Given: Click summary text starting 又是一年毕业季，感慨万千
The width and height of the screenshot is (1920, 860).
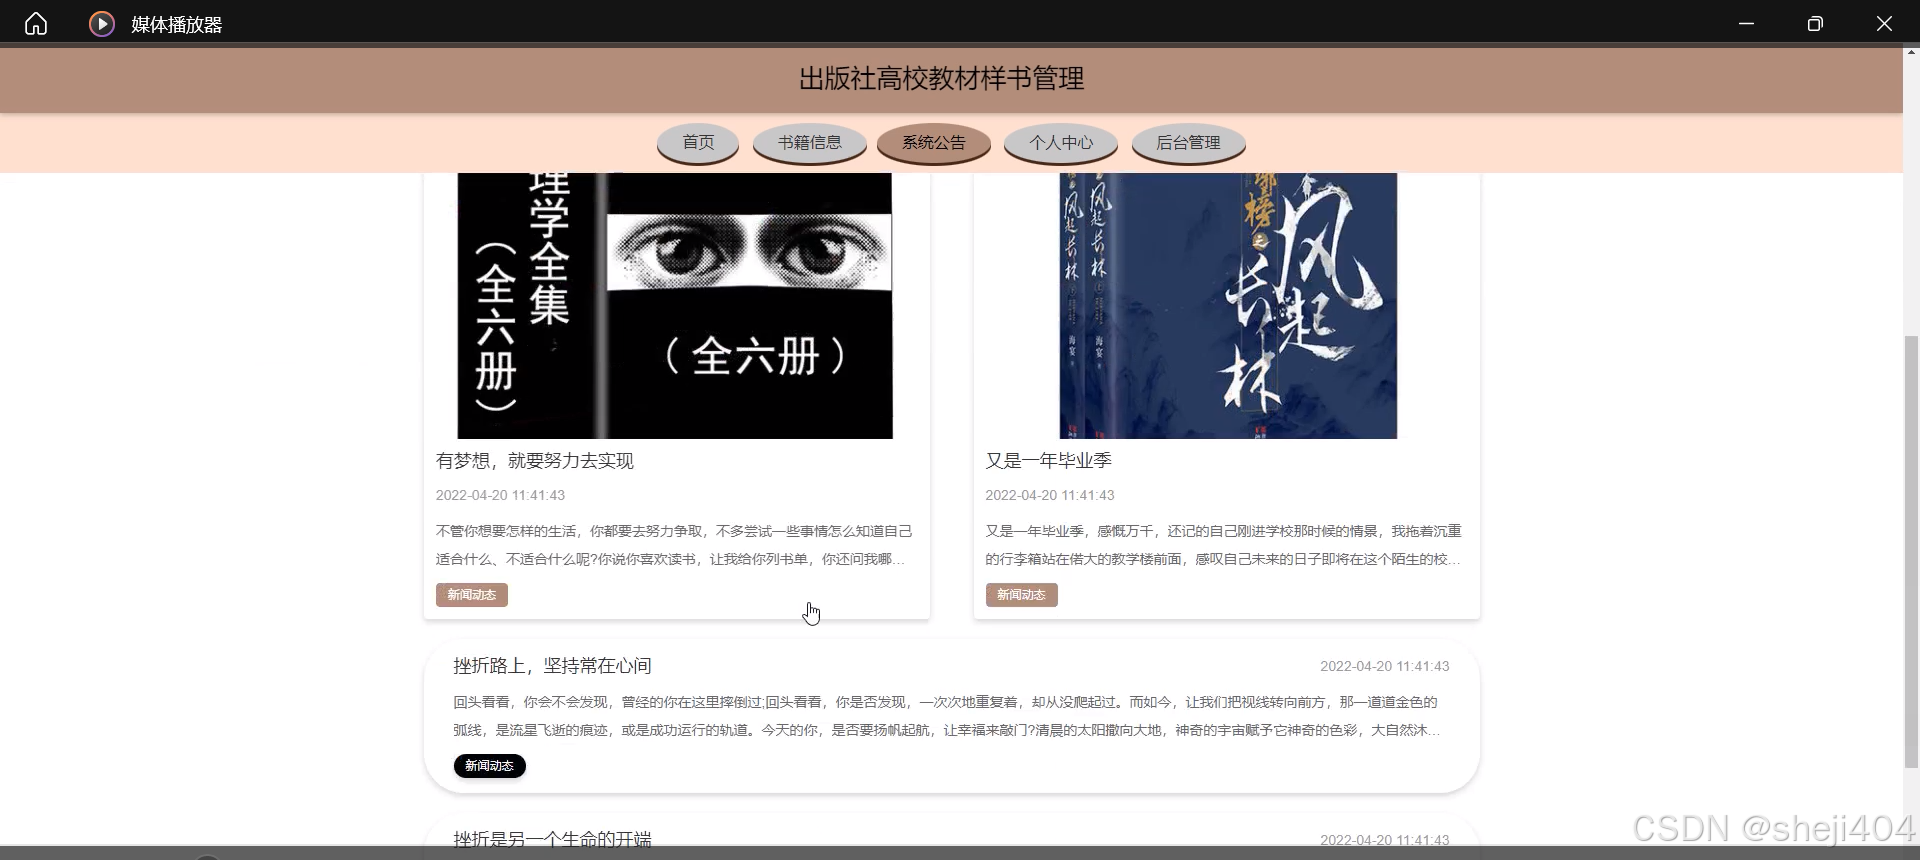Looking at the screenshot, I should pos(1223,545).
